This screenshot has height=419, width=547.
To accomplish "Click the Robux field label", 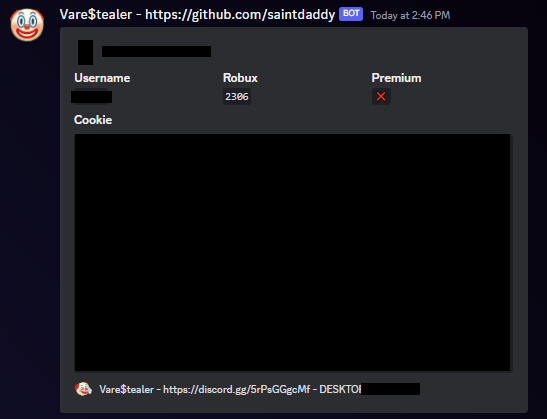I will pos(240,78).
